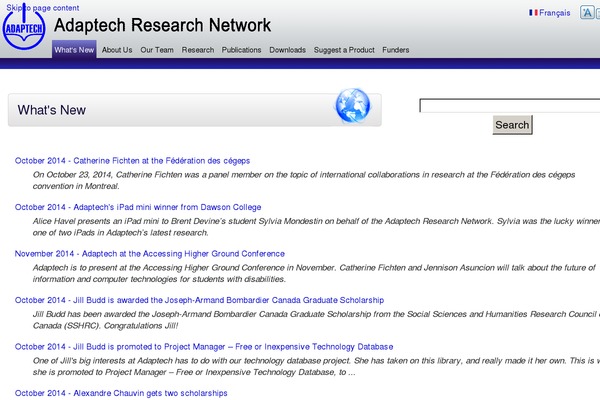Screen dimensions: 600x400
Task: Click summary text starting 'On October 23, 2014'
Action: click(x=304, y=180)
